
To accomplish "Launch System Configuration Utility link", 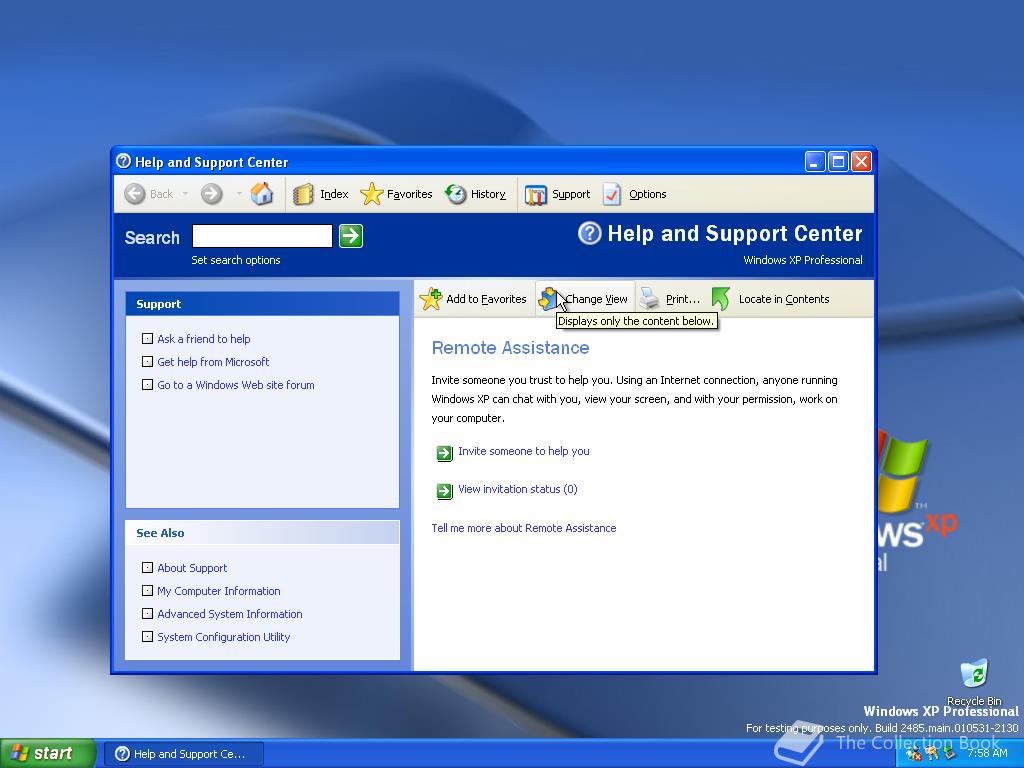I will pos(223,637).
